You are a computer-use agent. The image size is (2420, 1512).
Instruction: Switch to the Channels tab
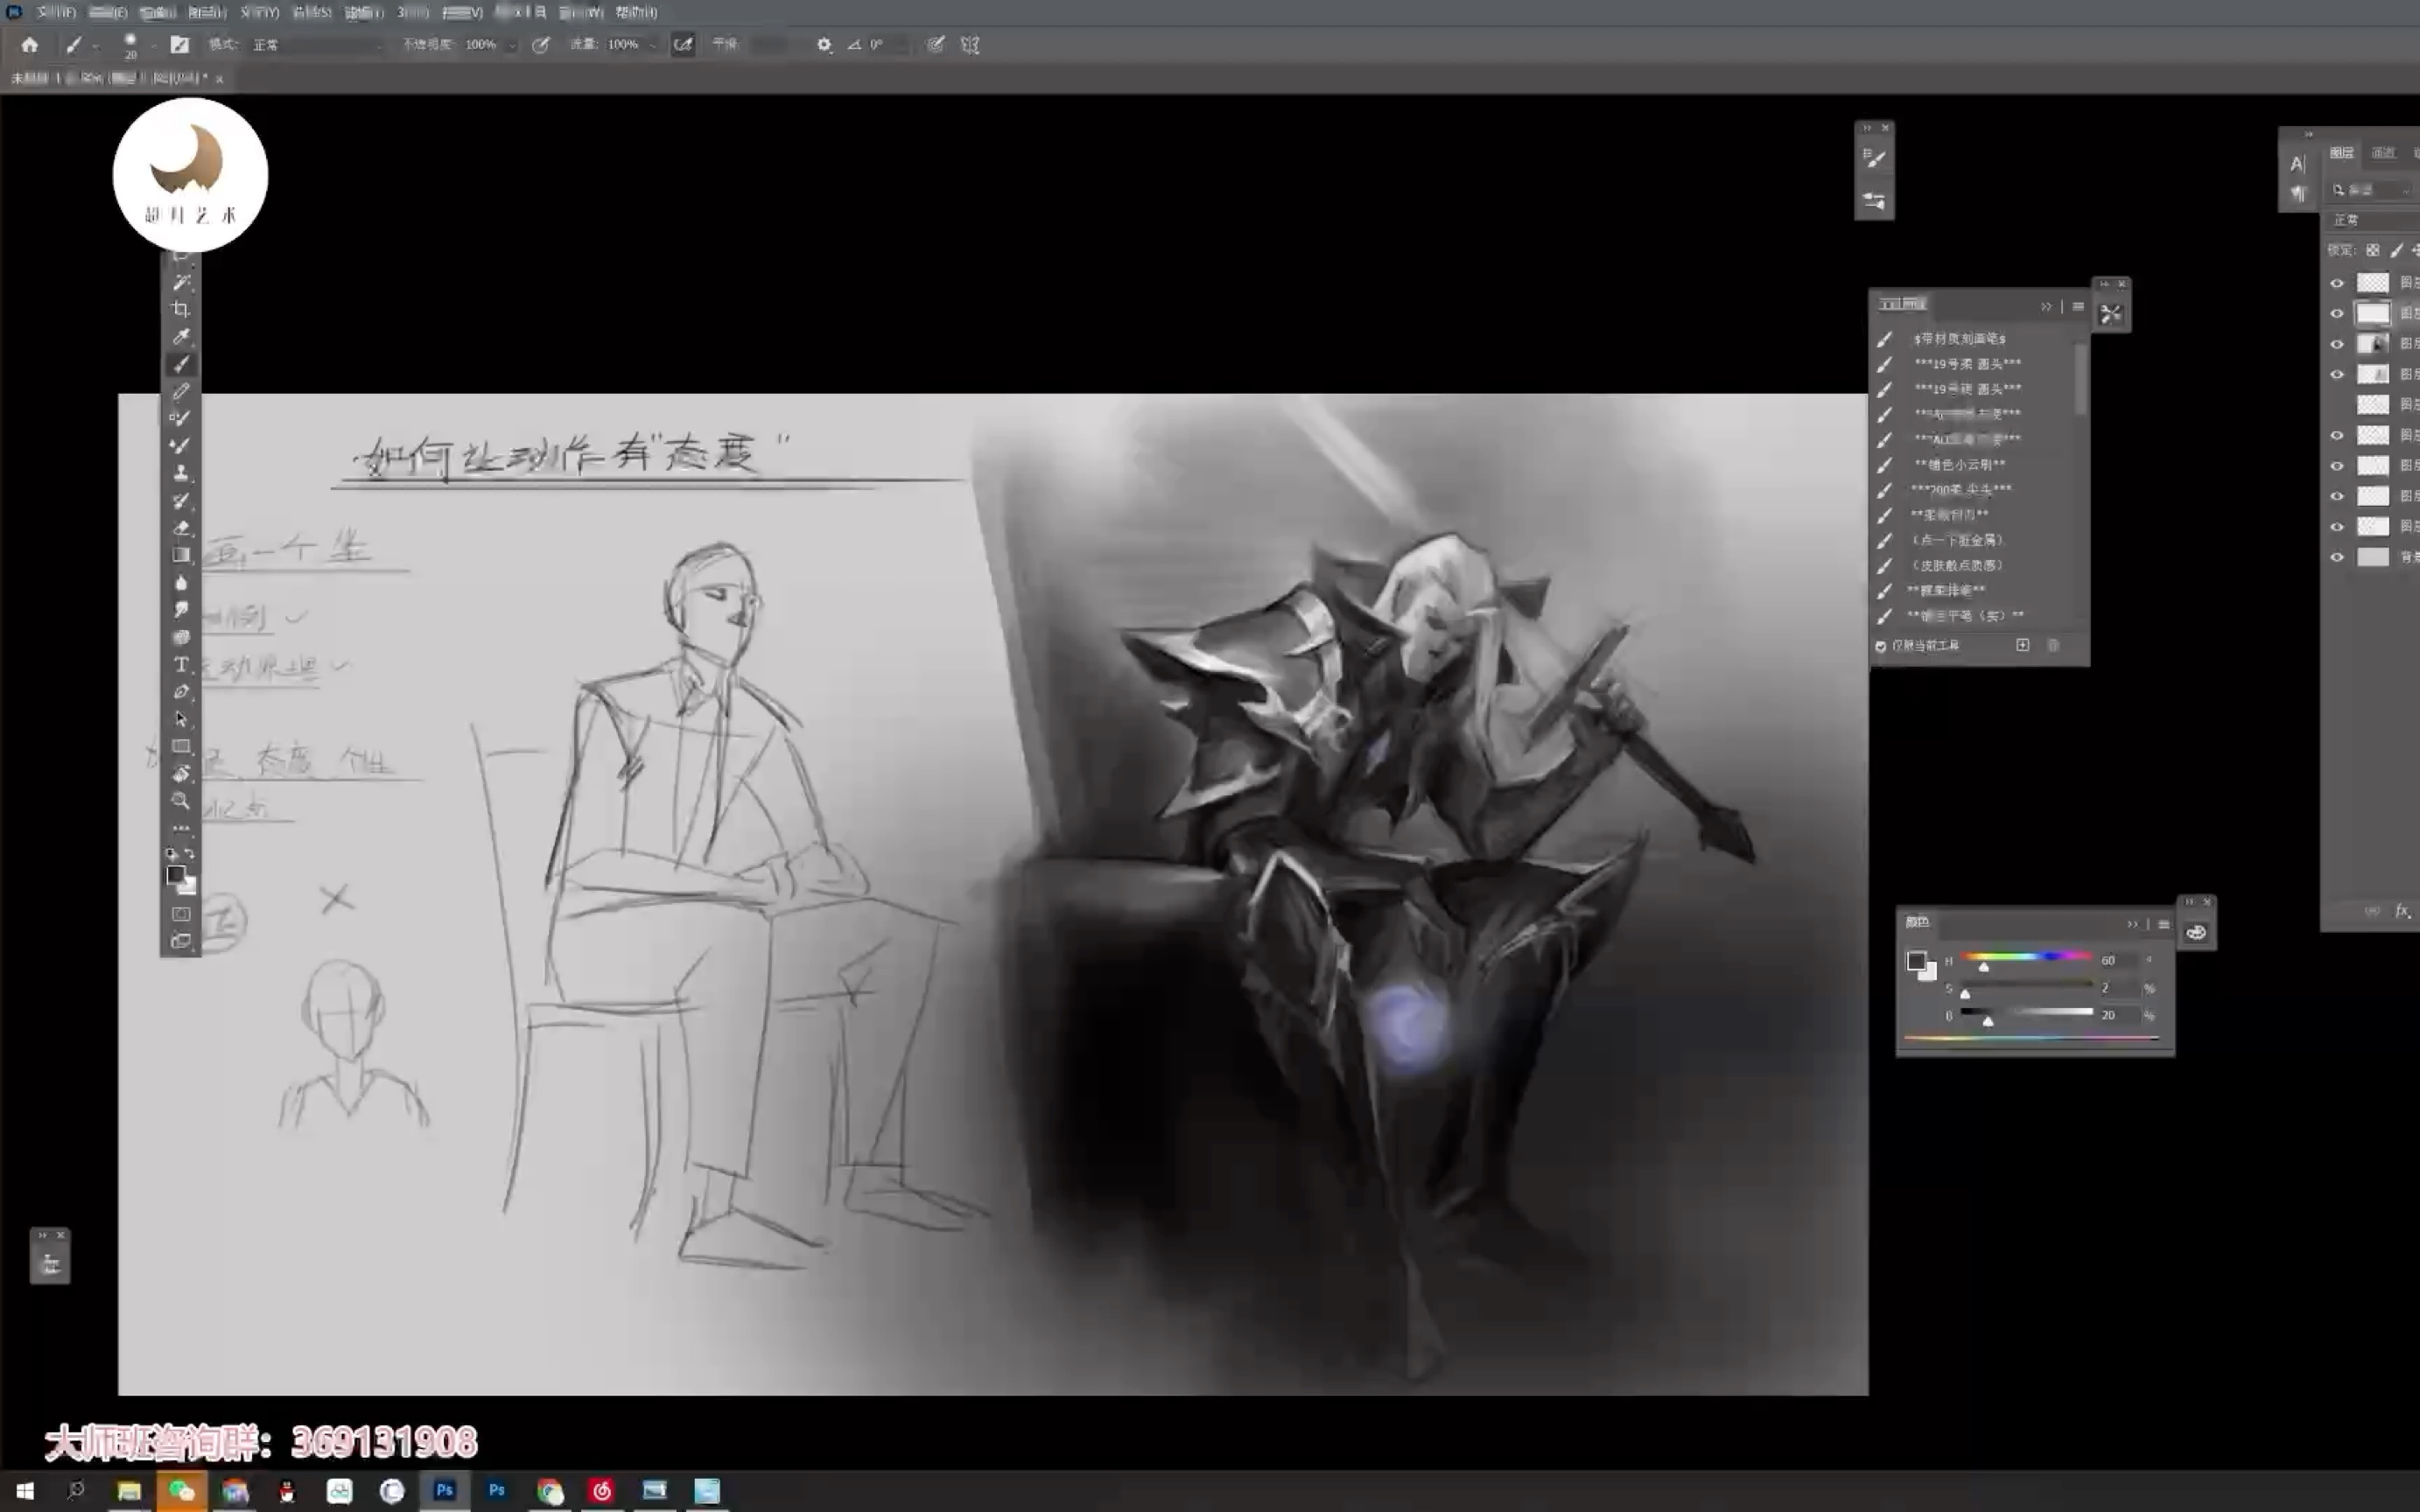coord(2383,153)
